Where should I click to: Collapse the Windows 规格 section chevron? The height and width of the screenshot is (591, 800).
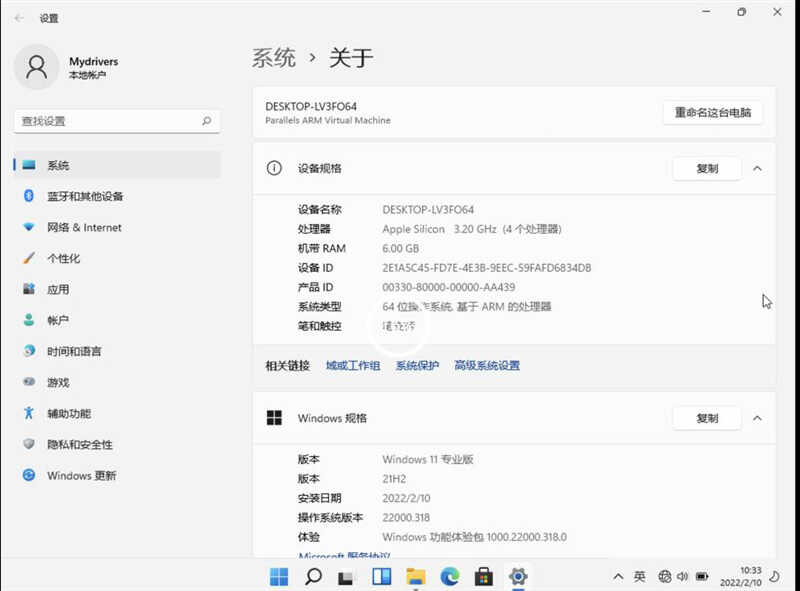(757, 418)
